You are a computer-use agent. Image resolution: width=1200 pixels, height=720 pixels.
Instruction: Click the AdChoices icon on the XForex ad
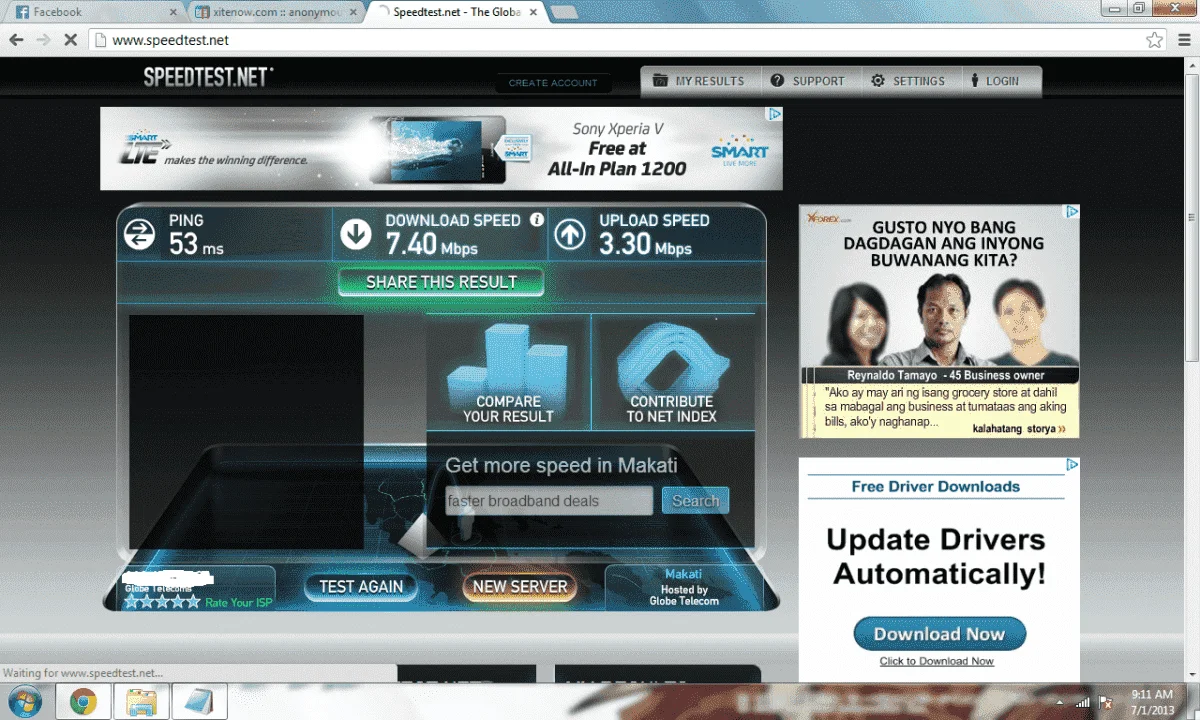[1072, 212]
